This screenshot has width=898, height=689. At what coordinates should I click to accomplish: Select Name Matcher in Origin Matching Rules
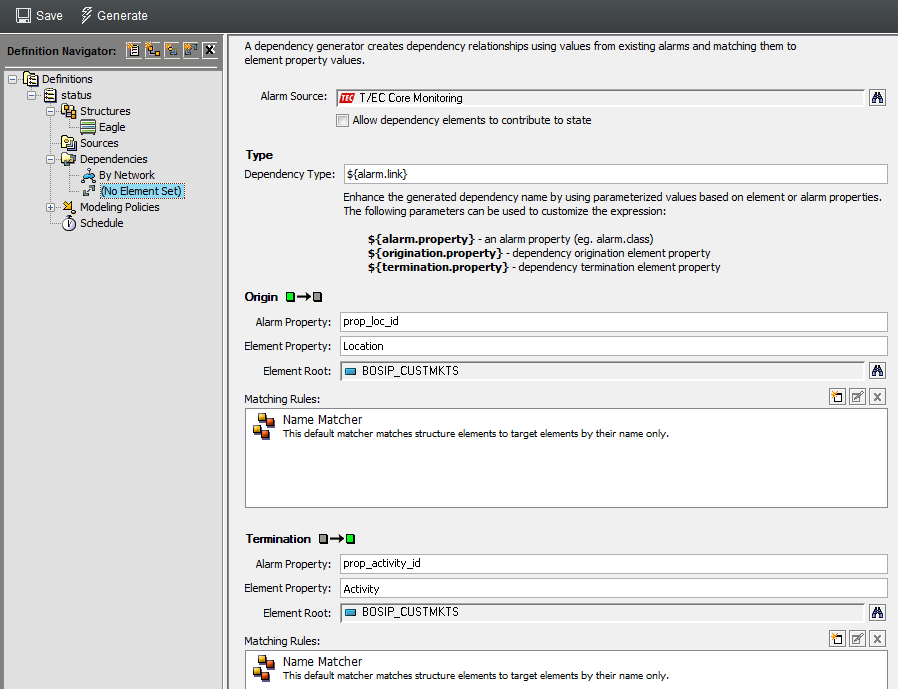(x=566, y=427)
